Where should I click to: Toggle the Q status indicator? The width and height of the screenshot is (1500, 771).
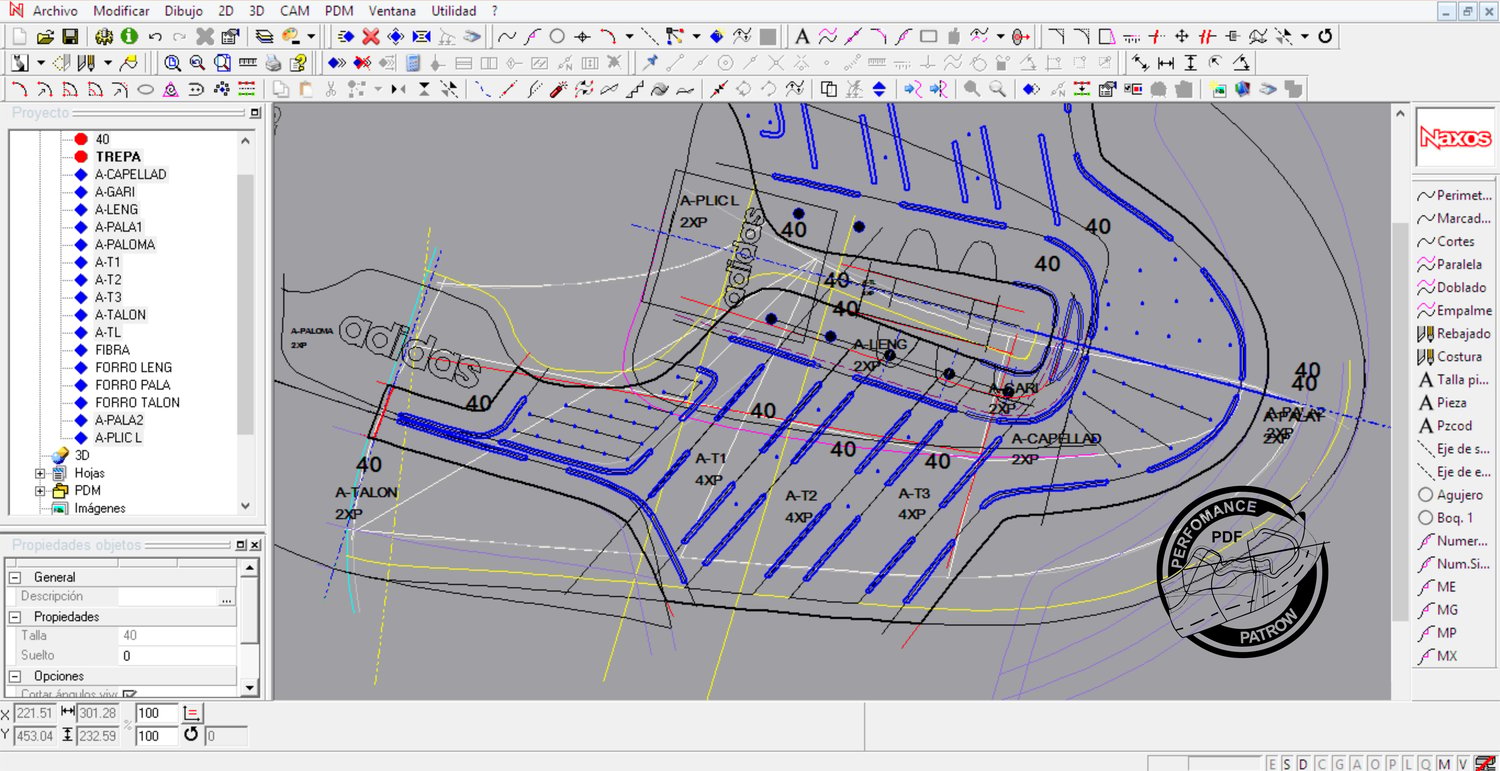pos(1425,764)
